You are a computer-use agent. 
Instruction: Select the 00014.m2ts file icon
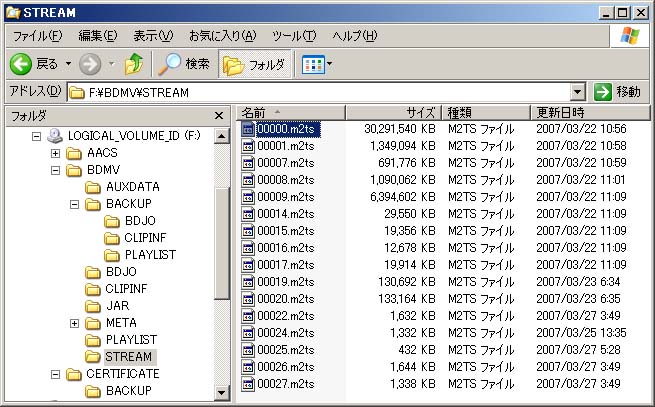click(248, 214)
